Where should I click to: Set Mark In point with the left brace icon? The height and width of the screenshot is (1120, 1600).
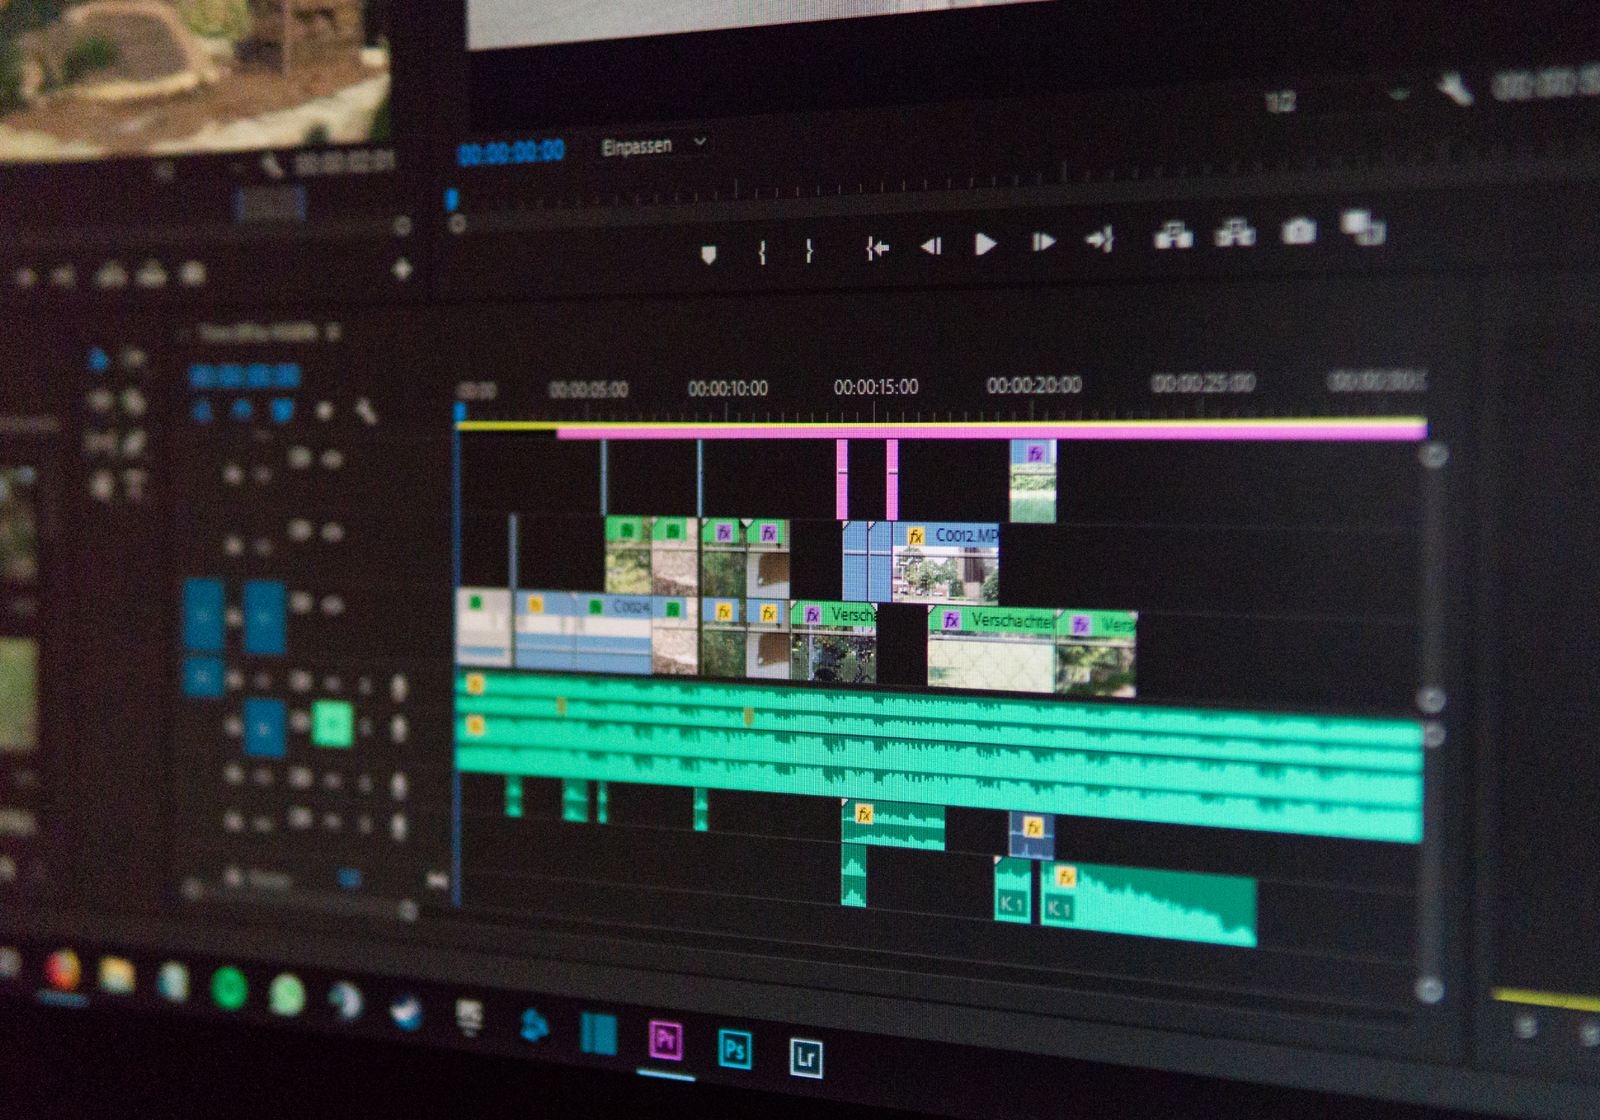(x=762, y=252)
